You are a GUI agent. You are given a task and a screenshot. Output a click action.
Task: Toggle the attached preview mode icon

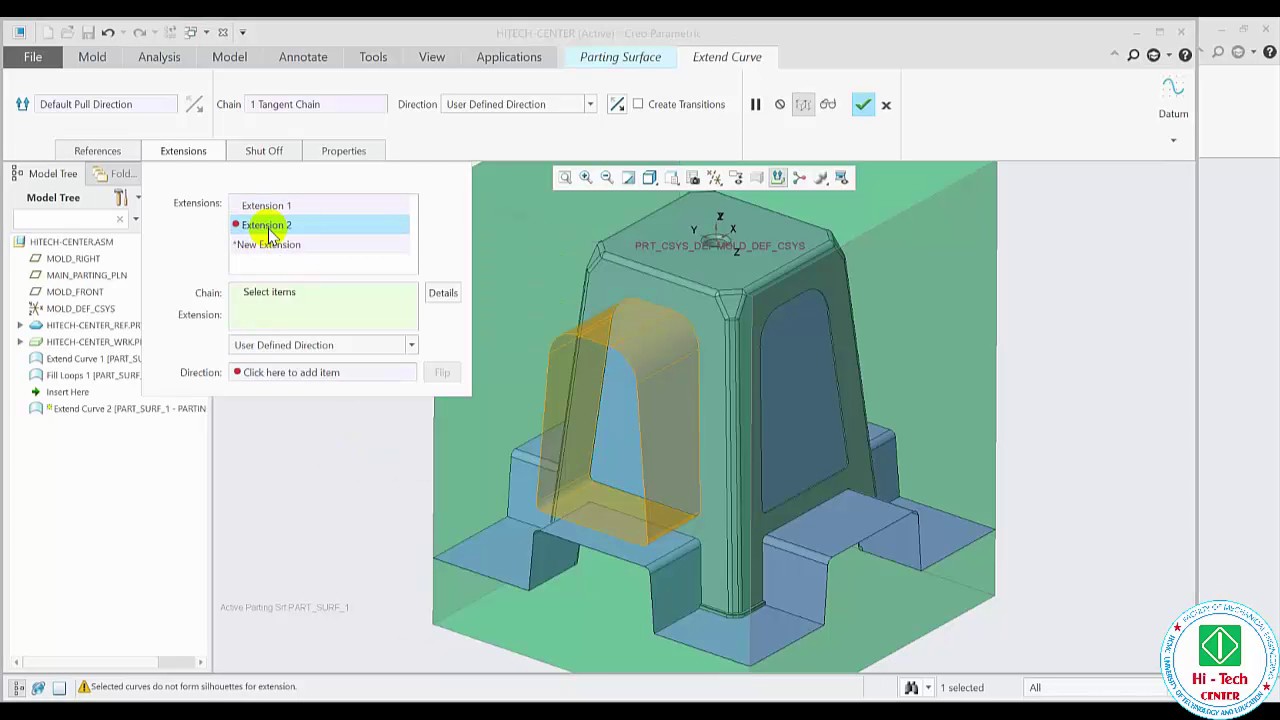click(x=803, y=104)
